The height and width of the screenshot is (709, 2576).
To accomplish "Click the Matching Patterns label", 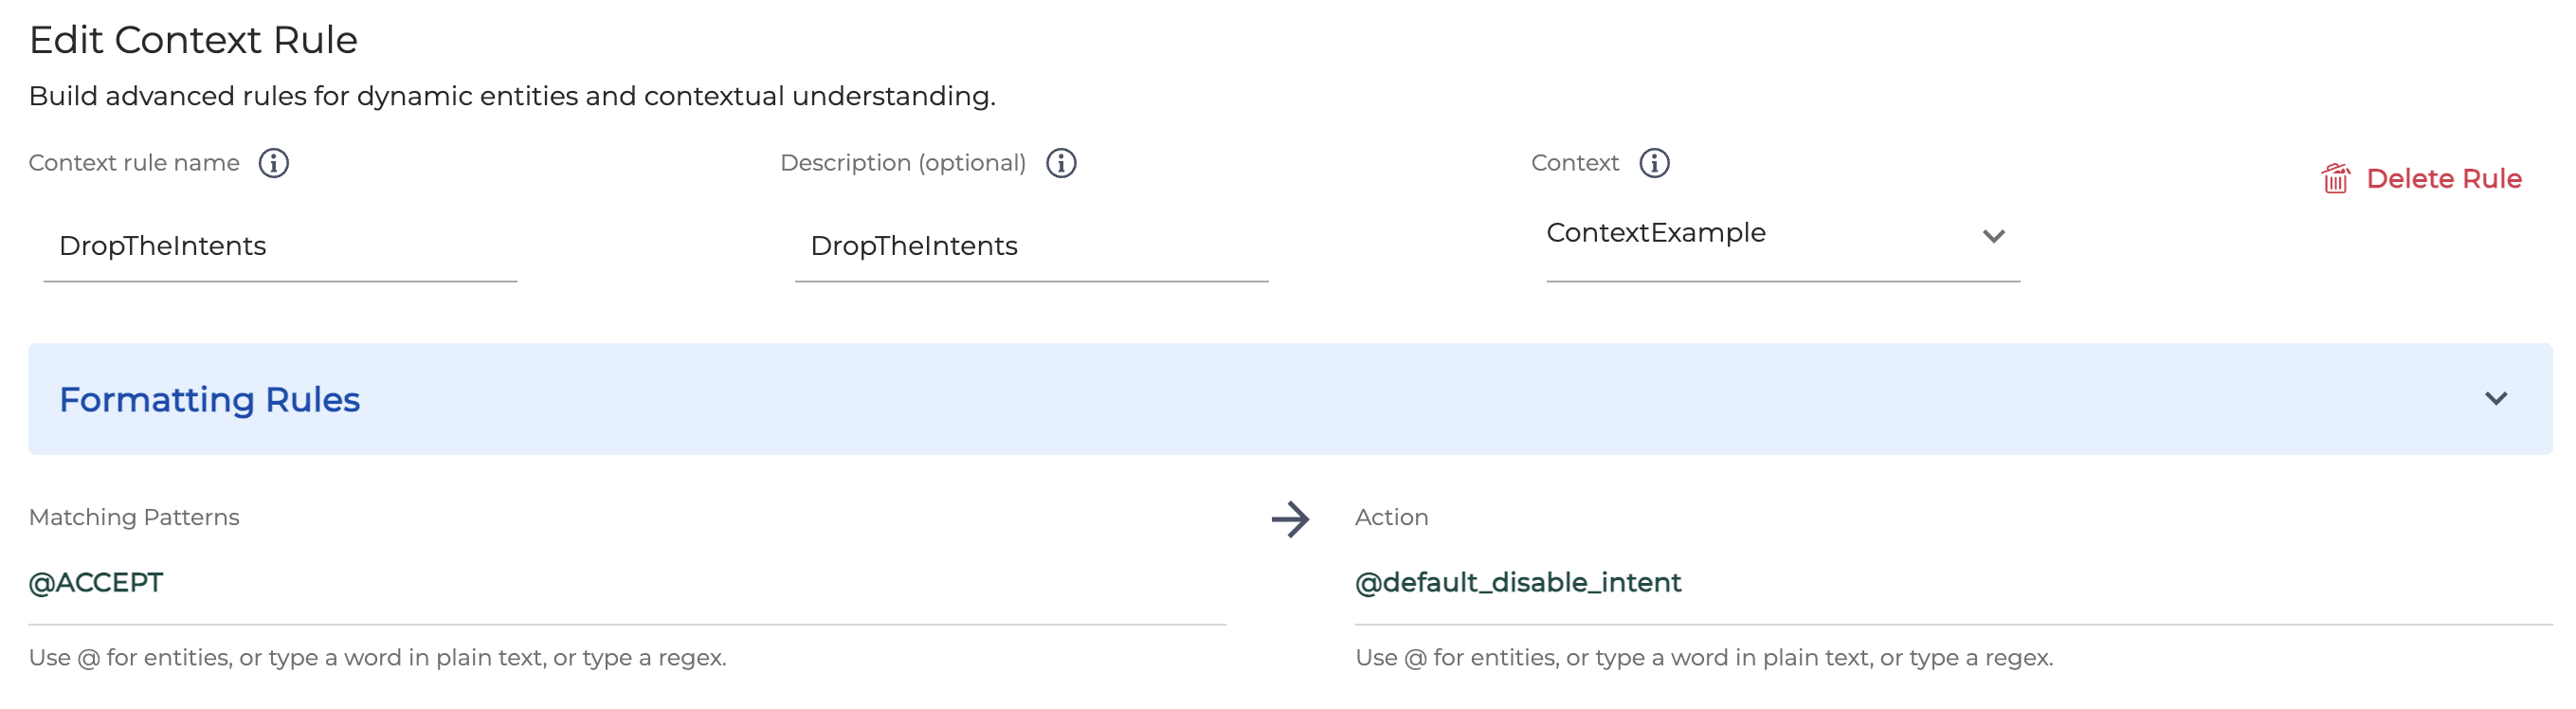I will (x=134, y=517).
